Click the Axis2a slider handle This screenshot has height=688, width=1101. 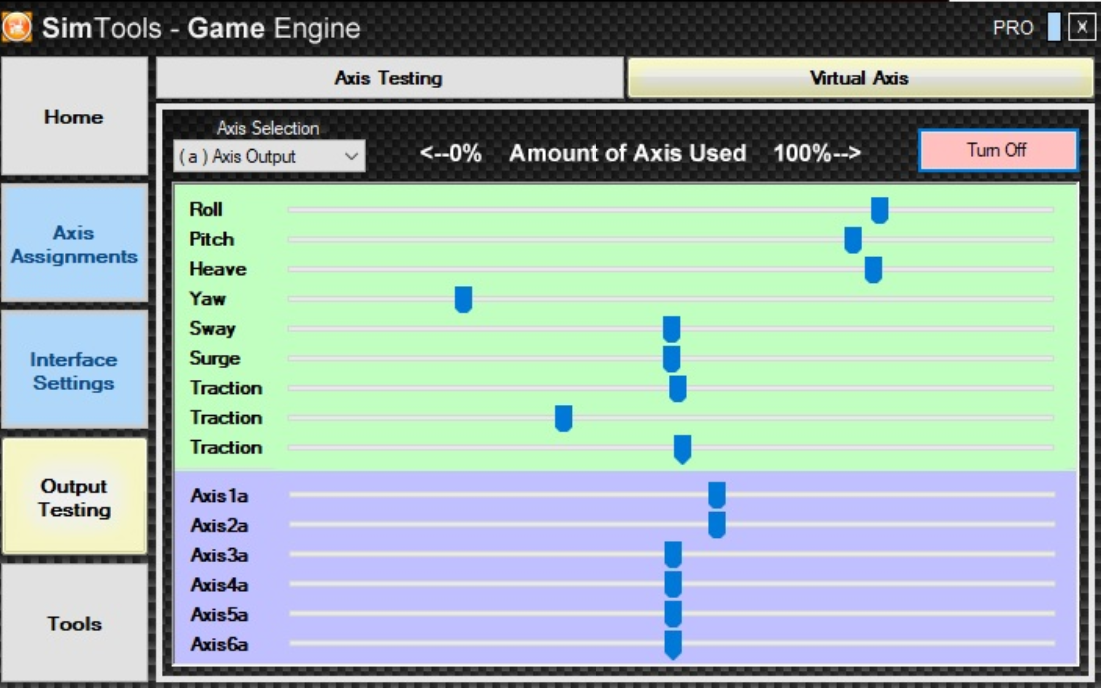716,524
